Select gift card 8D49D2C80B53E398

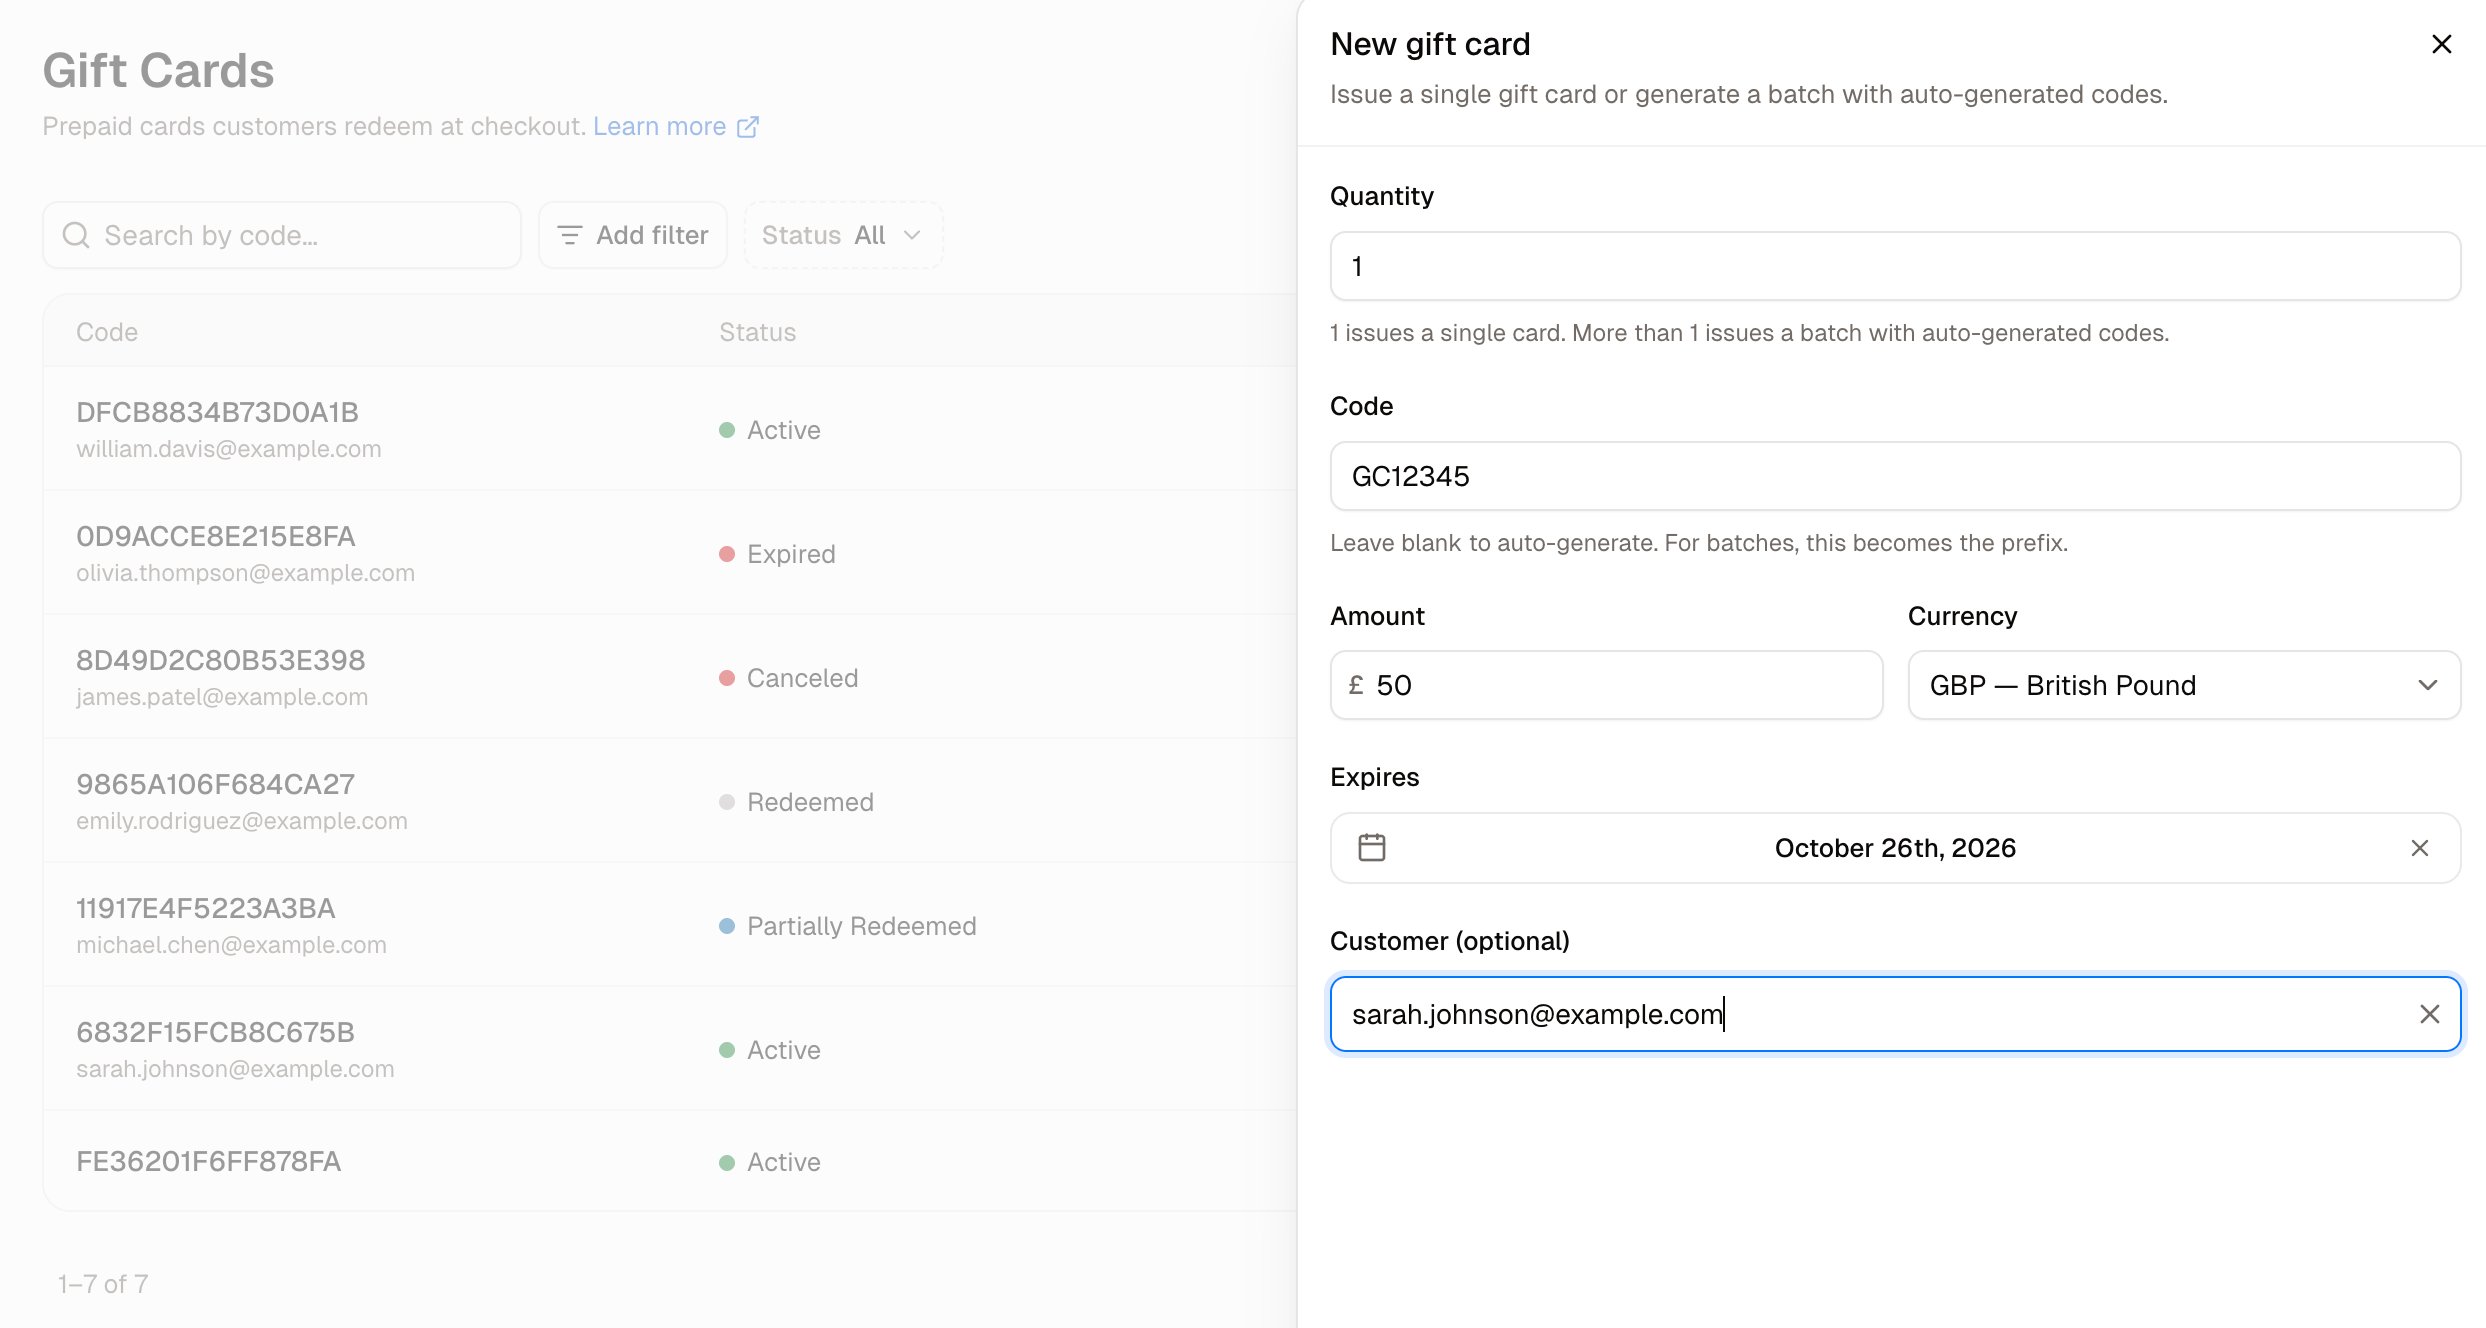coord(221,660)
